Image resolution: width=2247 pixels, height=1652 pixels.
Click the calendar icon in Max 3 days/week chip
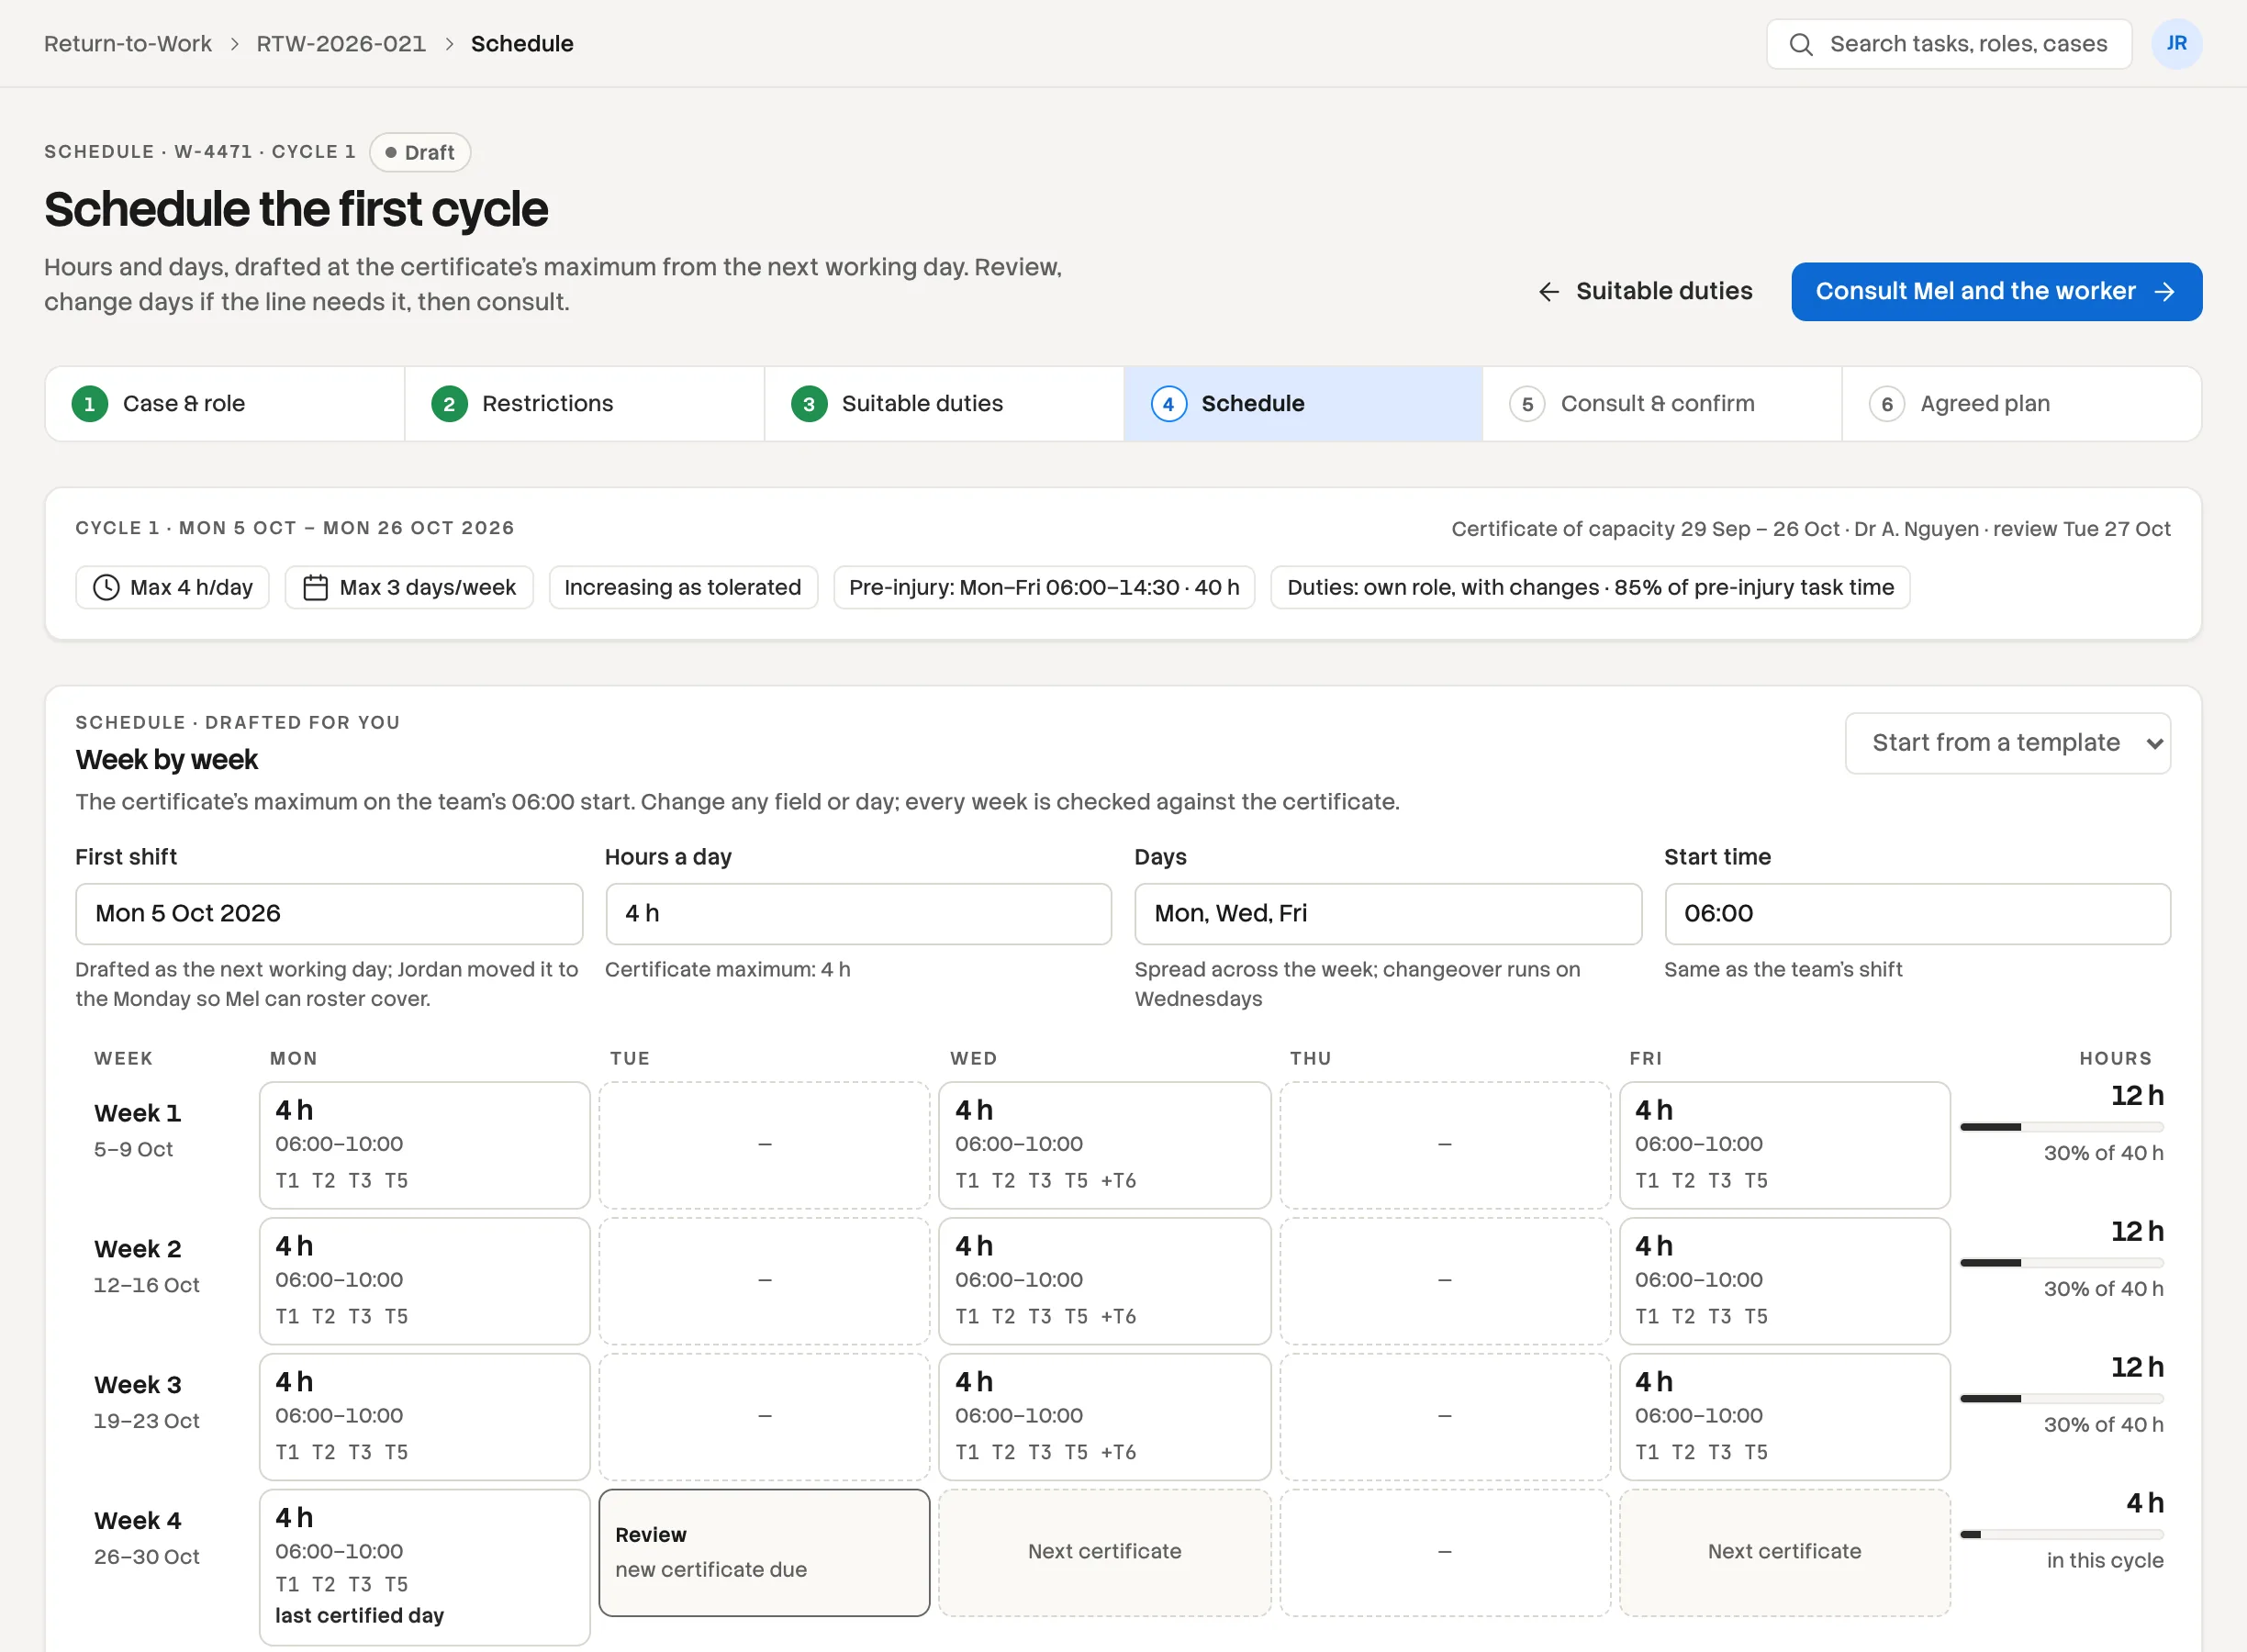315,587
